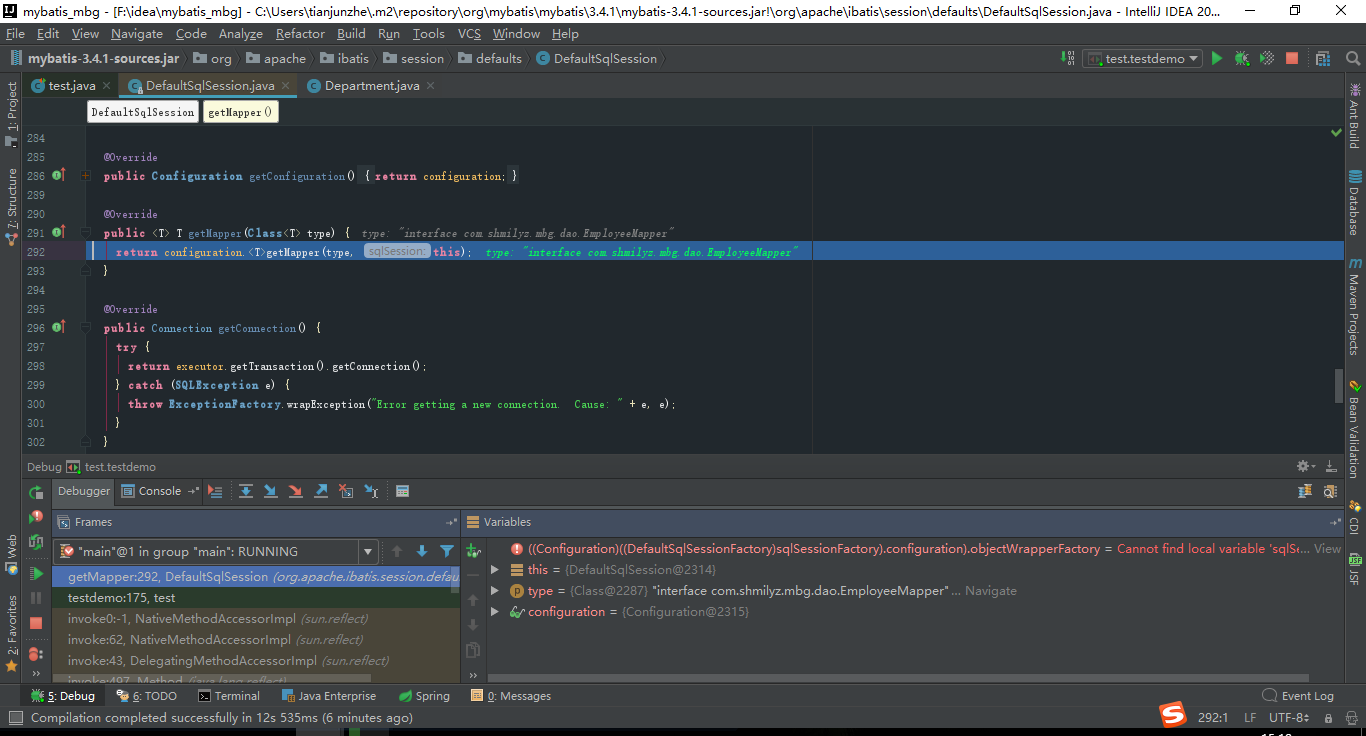
Task: Open the Refactor menu
Action: (x=300, y=33)
